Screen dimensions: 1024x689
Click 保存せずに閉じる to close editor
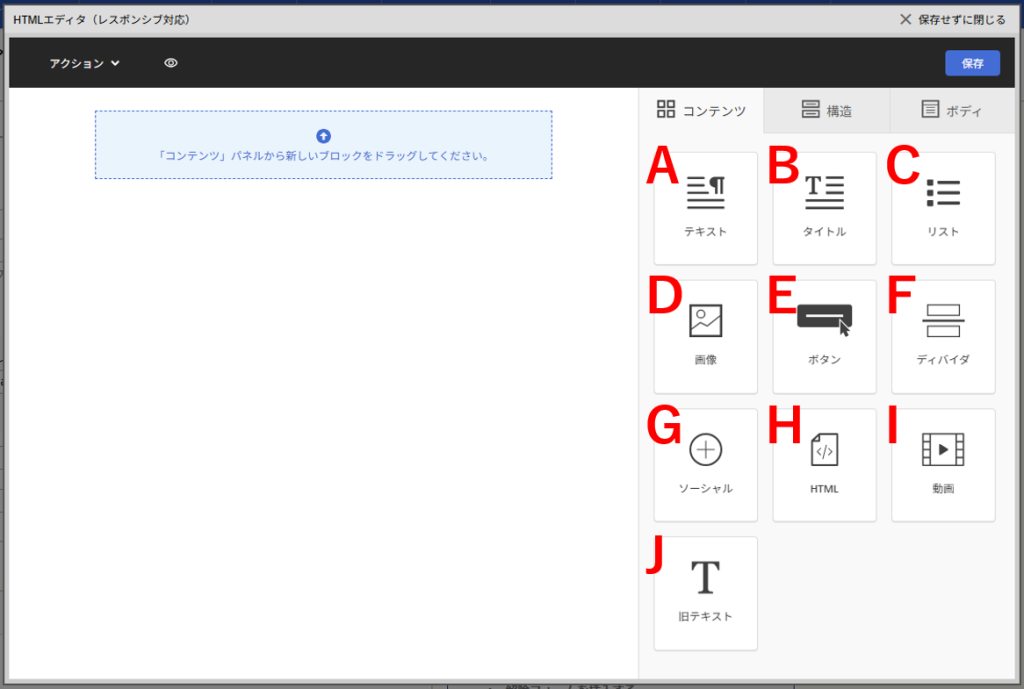953,20
